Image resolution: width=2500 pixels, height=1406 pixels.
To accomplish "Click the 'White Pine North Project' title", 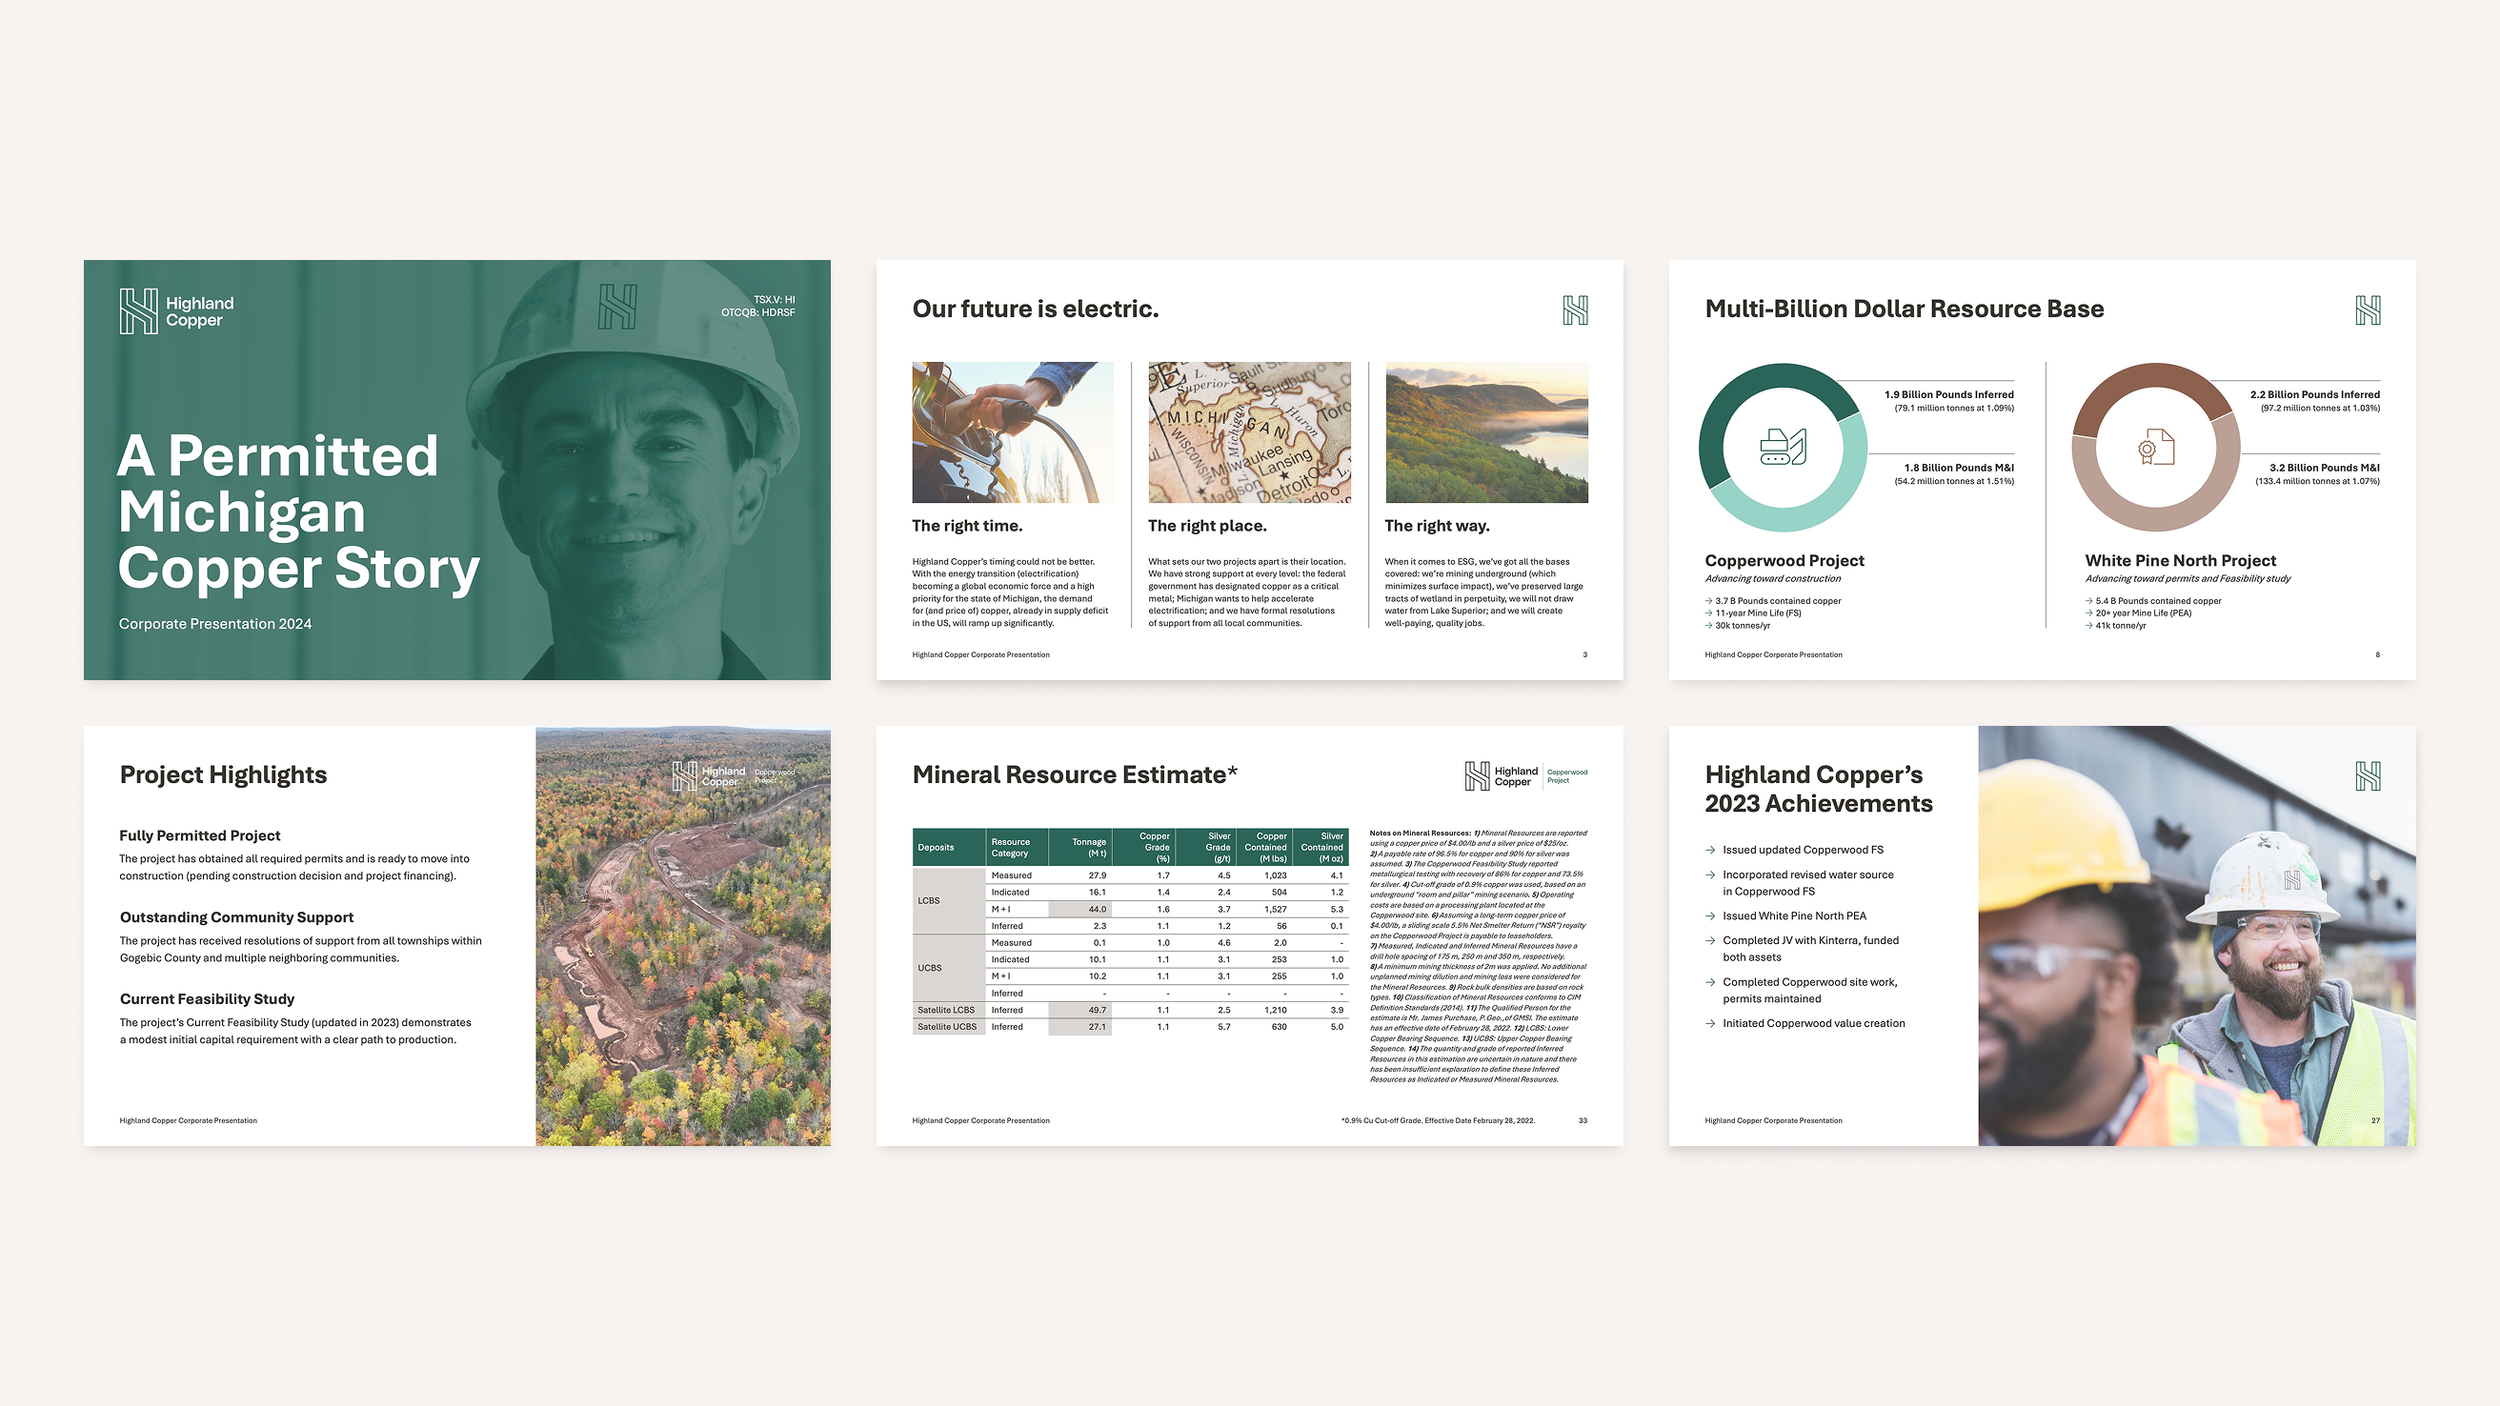I will click(2180, 561).
